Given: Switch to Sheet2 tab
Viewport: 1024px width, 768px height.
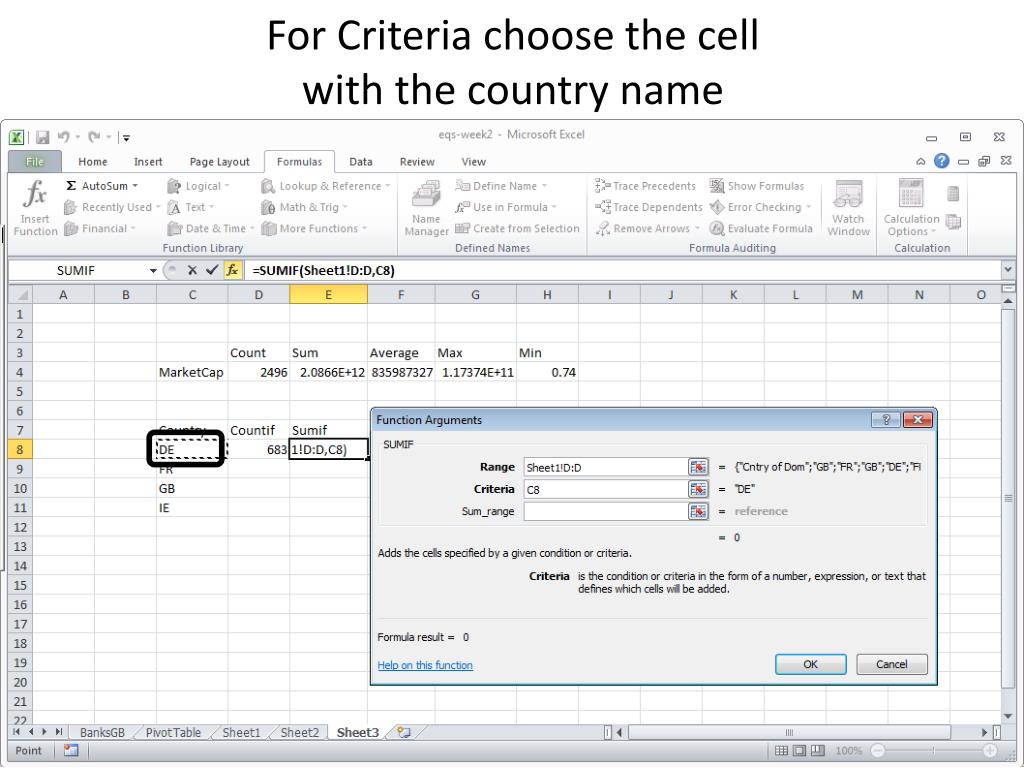Looking at the screenshot, I should pos(300,733).
